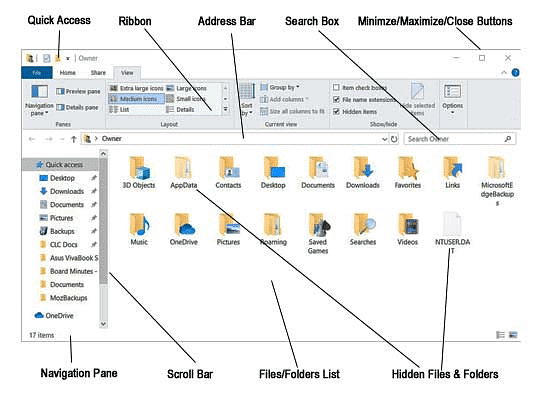Collapse the ribbon with the chevron
The height and width of the screenshot is (395, 544).
click(504, 72)
